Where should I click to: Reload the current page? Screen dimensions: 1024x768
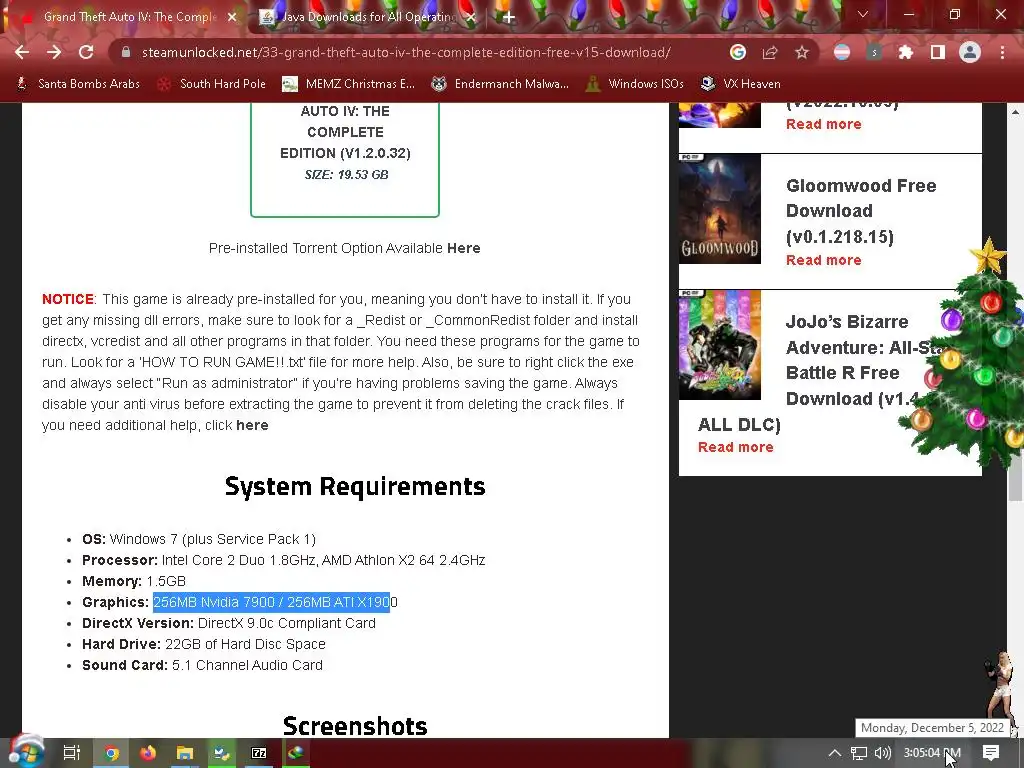[86, 52]
